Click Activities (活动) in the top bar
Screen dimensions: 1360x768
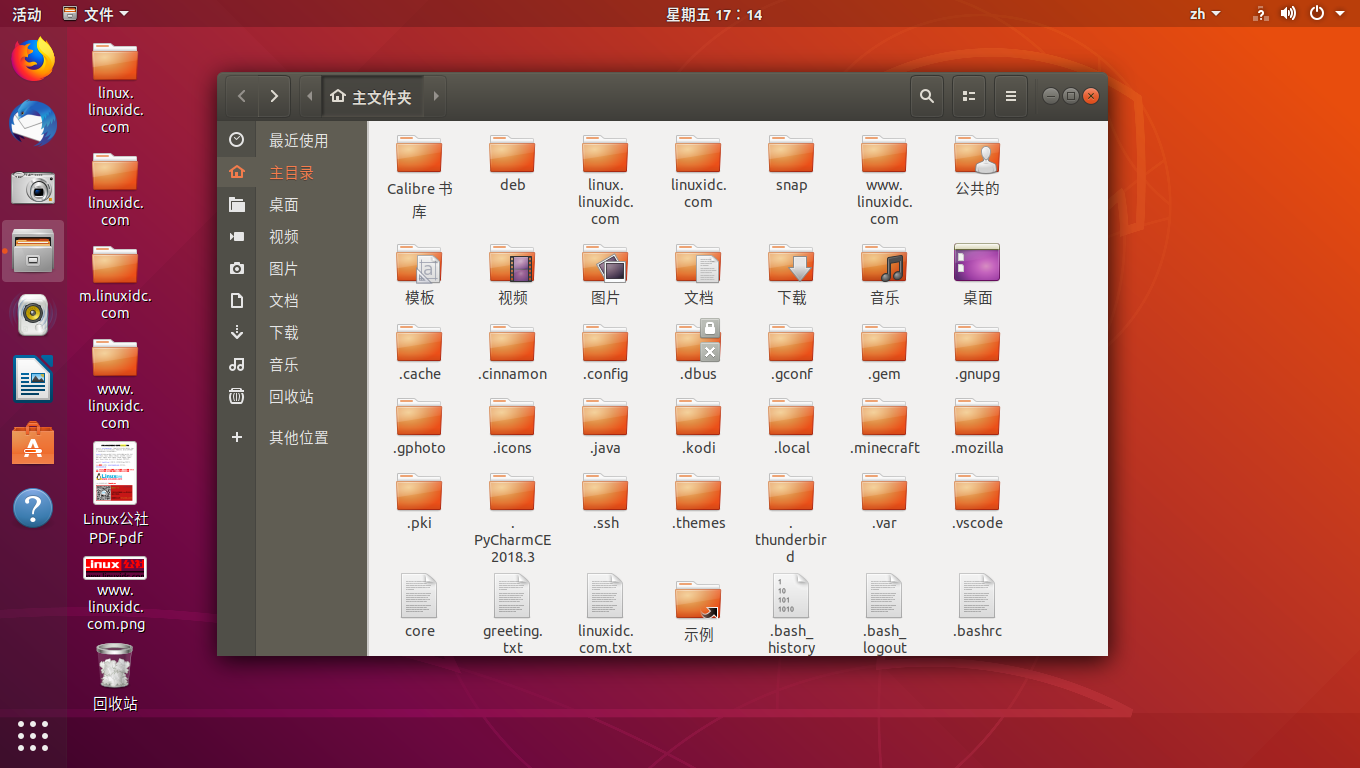tap(27, 14)
